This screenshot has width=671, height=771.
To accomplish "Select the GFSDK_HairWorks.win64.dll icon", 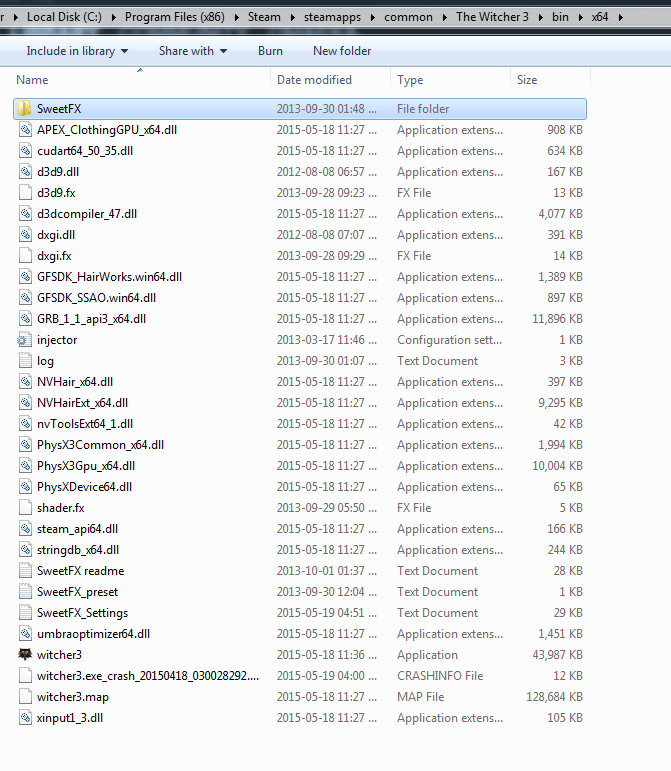I will [x=25, y=277].
